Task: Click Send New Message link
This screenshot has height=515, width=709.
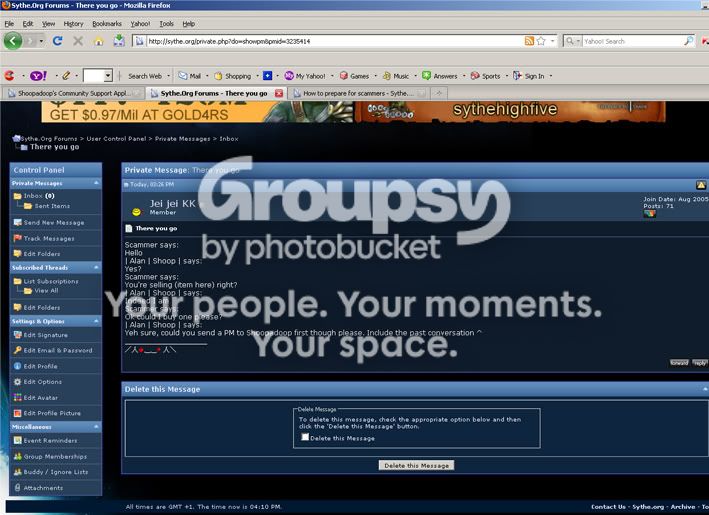Action: 54,222
